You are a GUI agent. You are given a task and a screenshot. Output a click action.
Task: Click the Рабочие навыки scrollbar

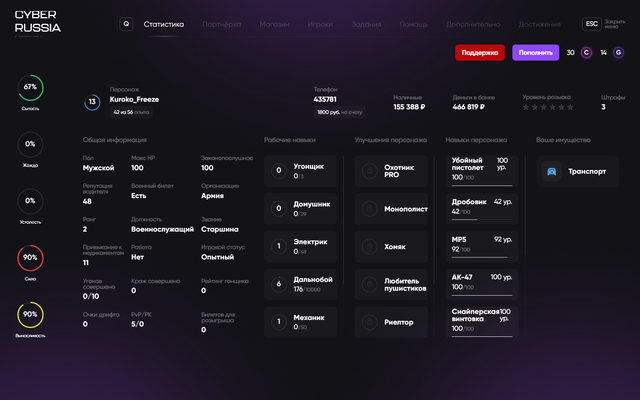point(344,220)
